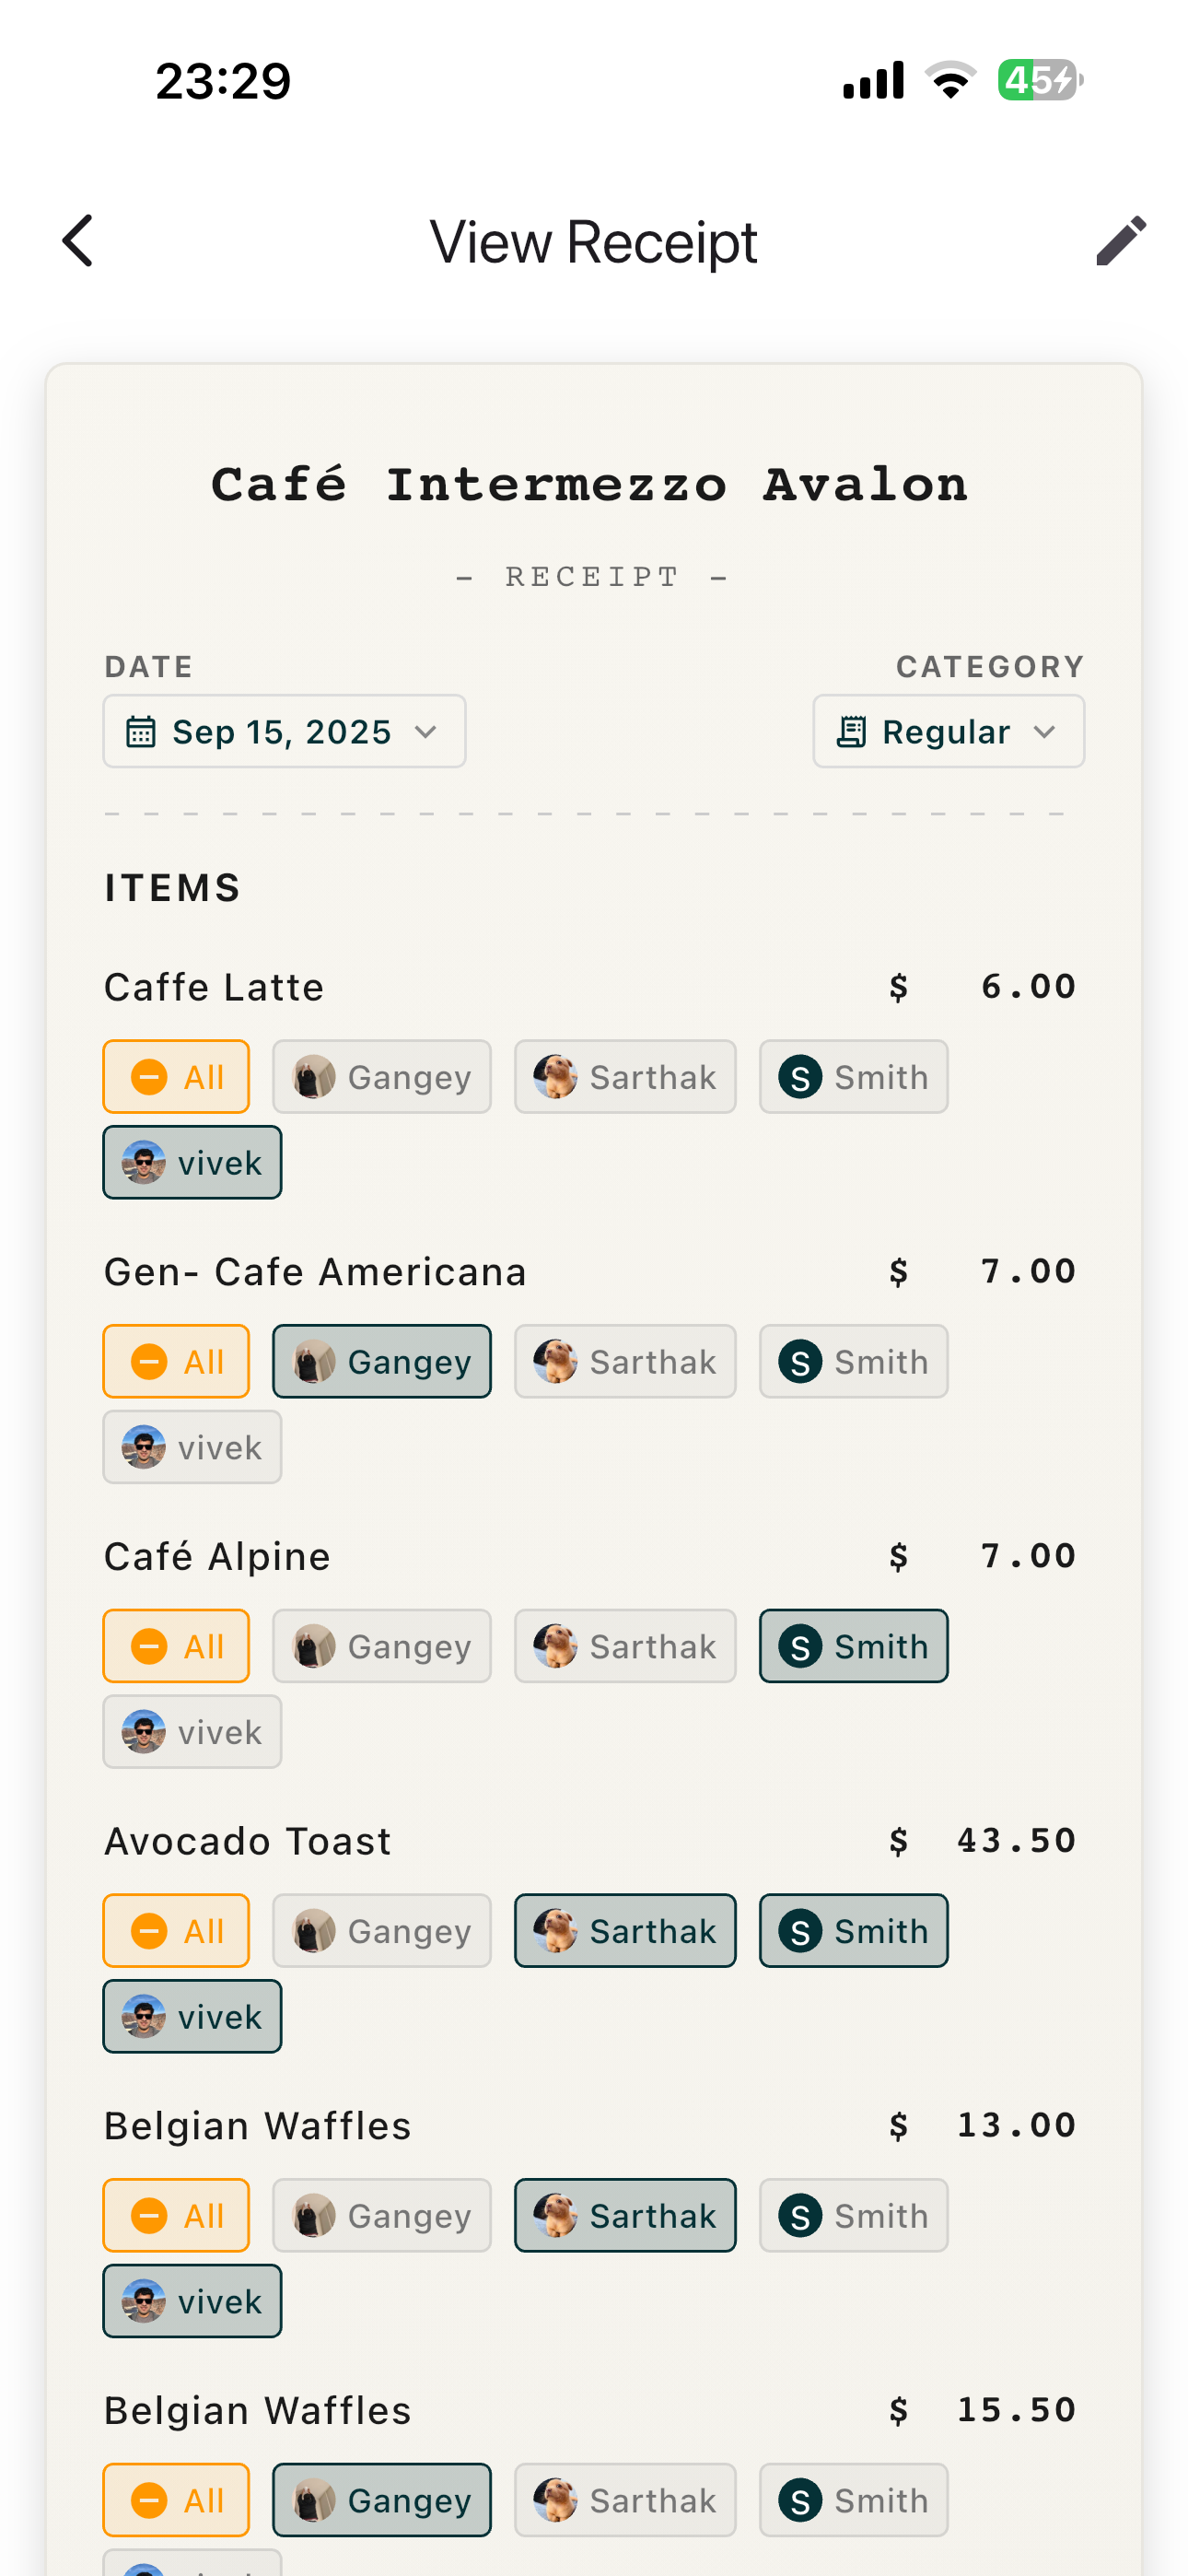The height and width of the screenshot is (2576, 1188).
Task: Toggle Sarthak on the $13.00 Belgian Waffles
Action: click(625, 2215)
